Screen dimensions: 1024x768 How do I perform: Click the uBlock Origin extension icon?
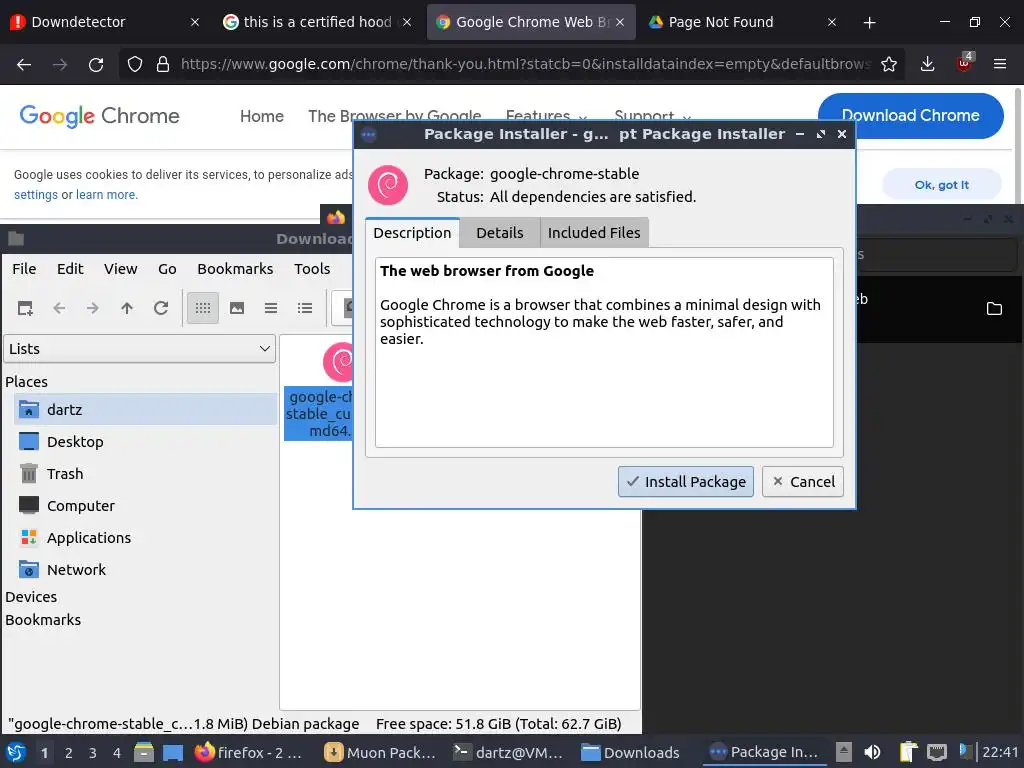[964, 64]
